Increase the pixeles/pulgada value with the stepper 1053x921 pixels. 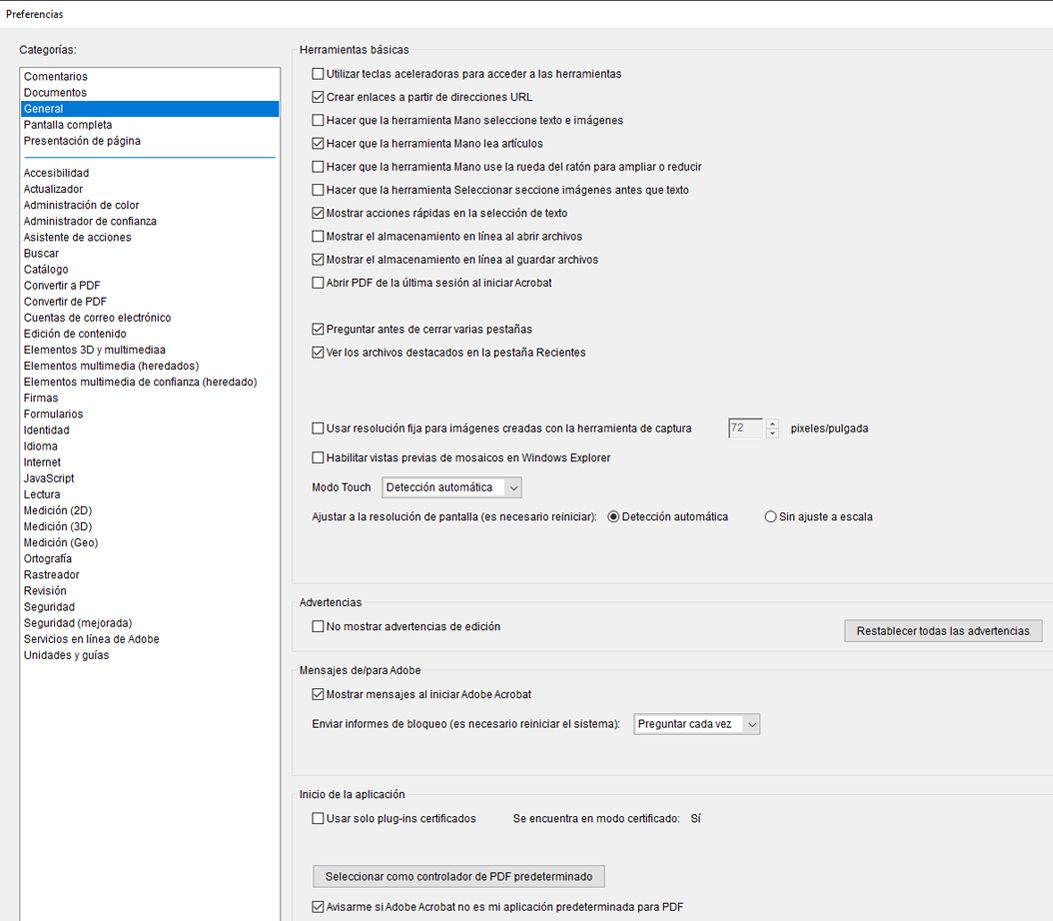(x=772, y=423)
